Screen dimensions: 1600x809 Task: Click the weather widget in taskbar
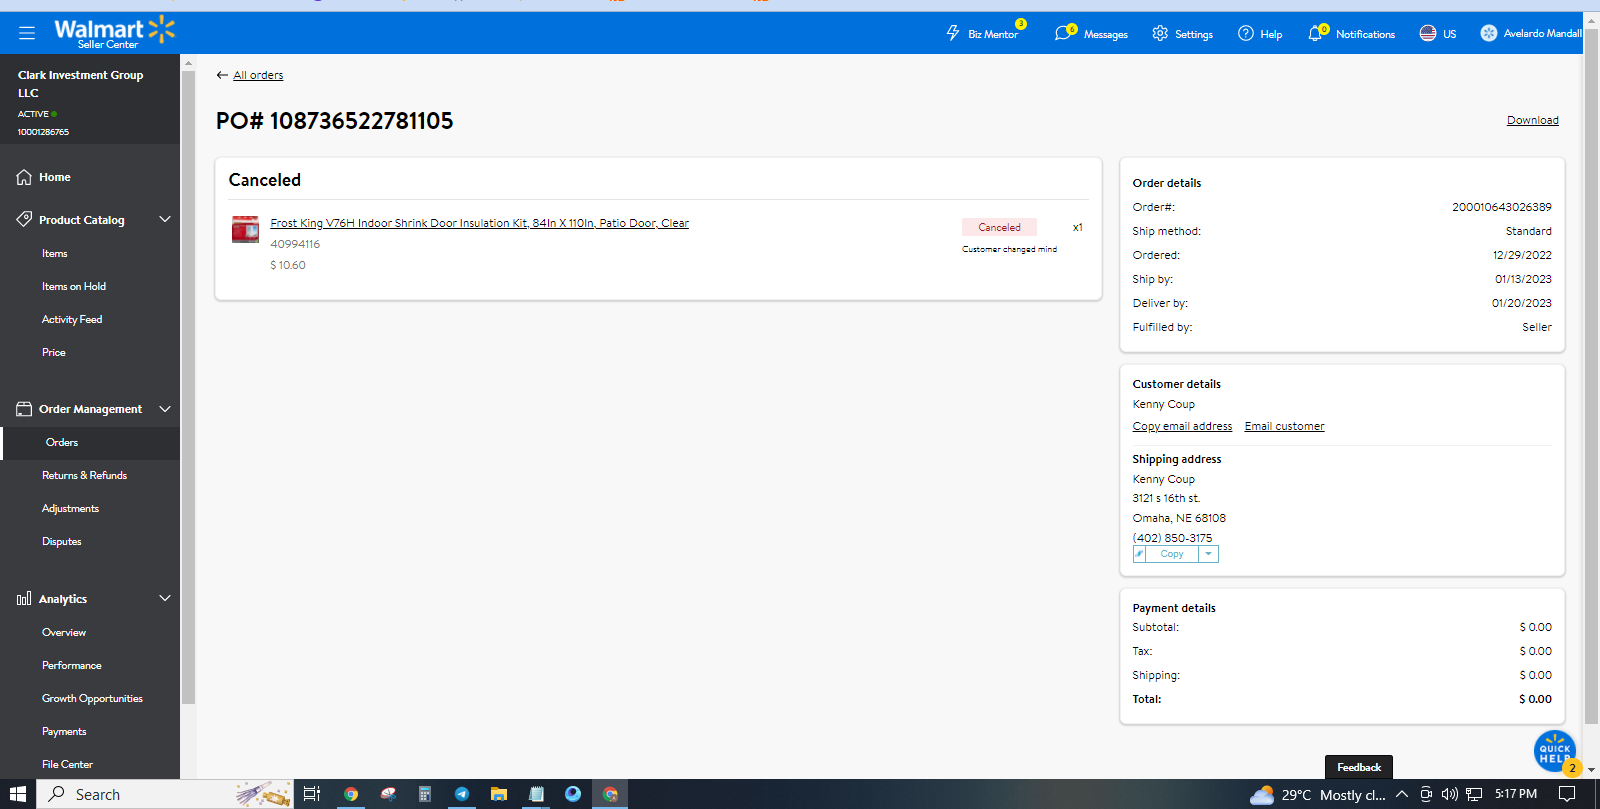tap(1318, 795)
